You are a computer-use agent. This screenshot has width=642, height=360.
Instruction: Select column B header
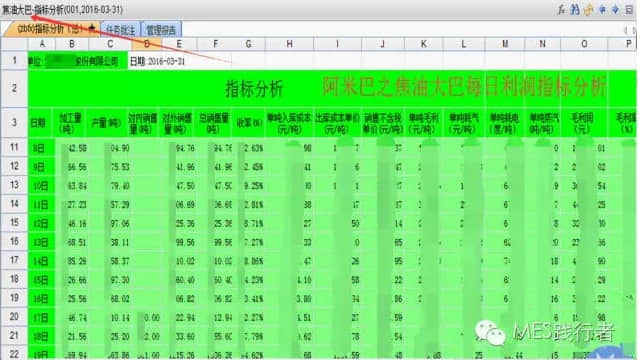(72, 44)
